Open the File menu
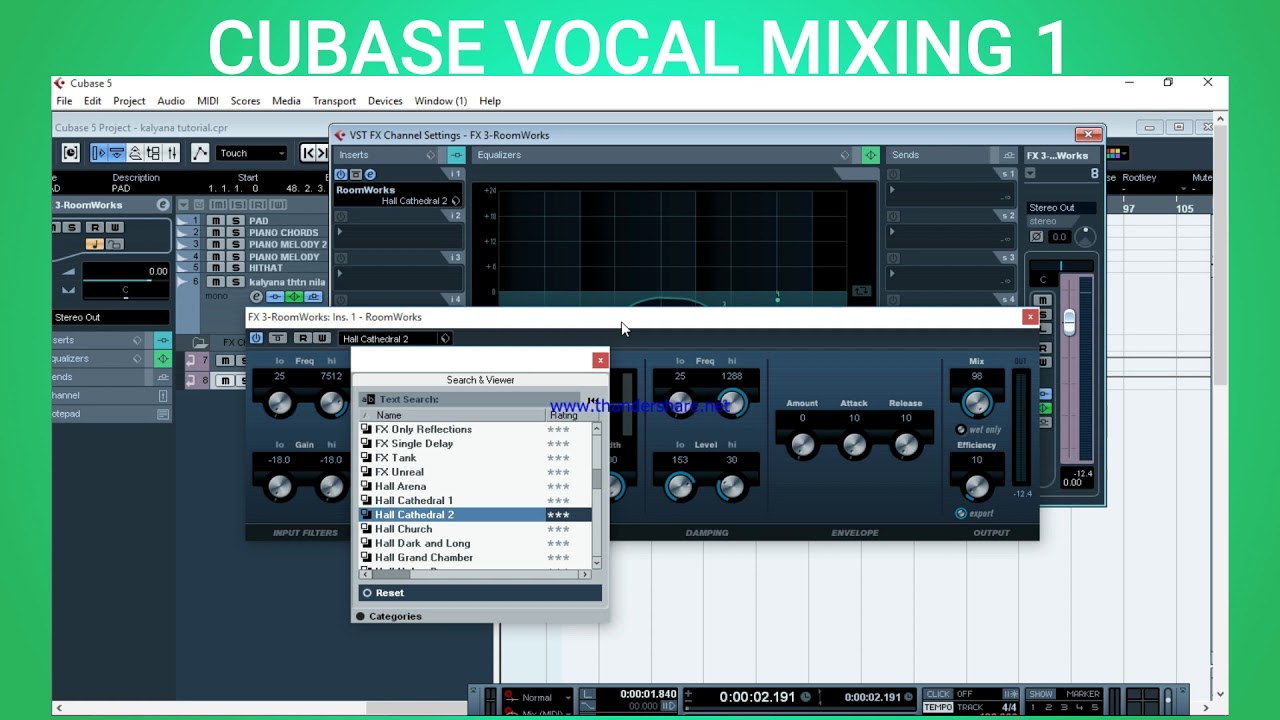The image size is (1280, 720). tap(64, 101)
